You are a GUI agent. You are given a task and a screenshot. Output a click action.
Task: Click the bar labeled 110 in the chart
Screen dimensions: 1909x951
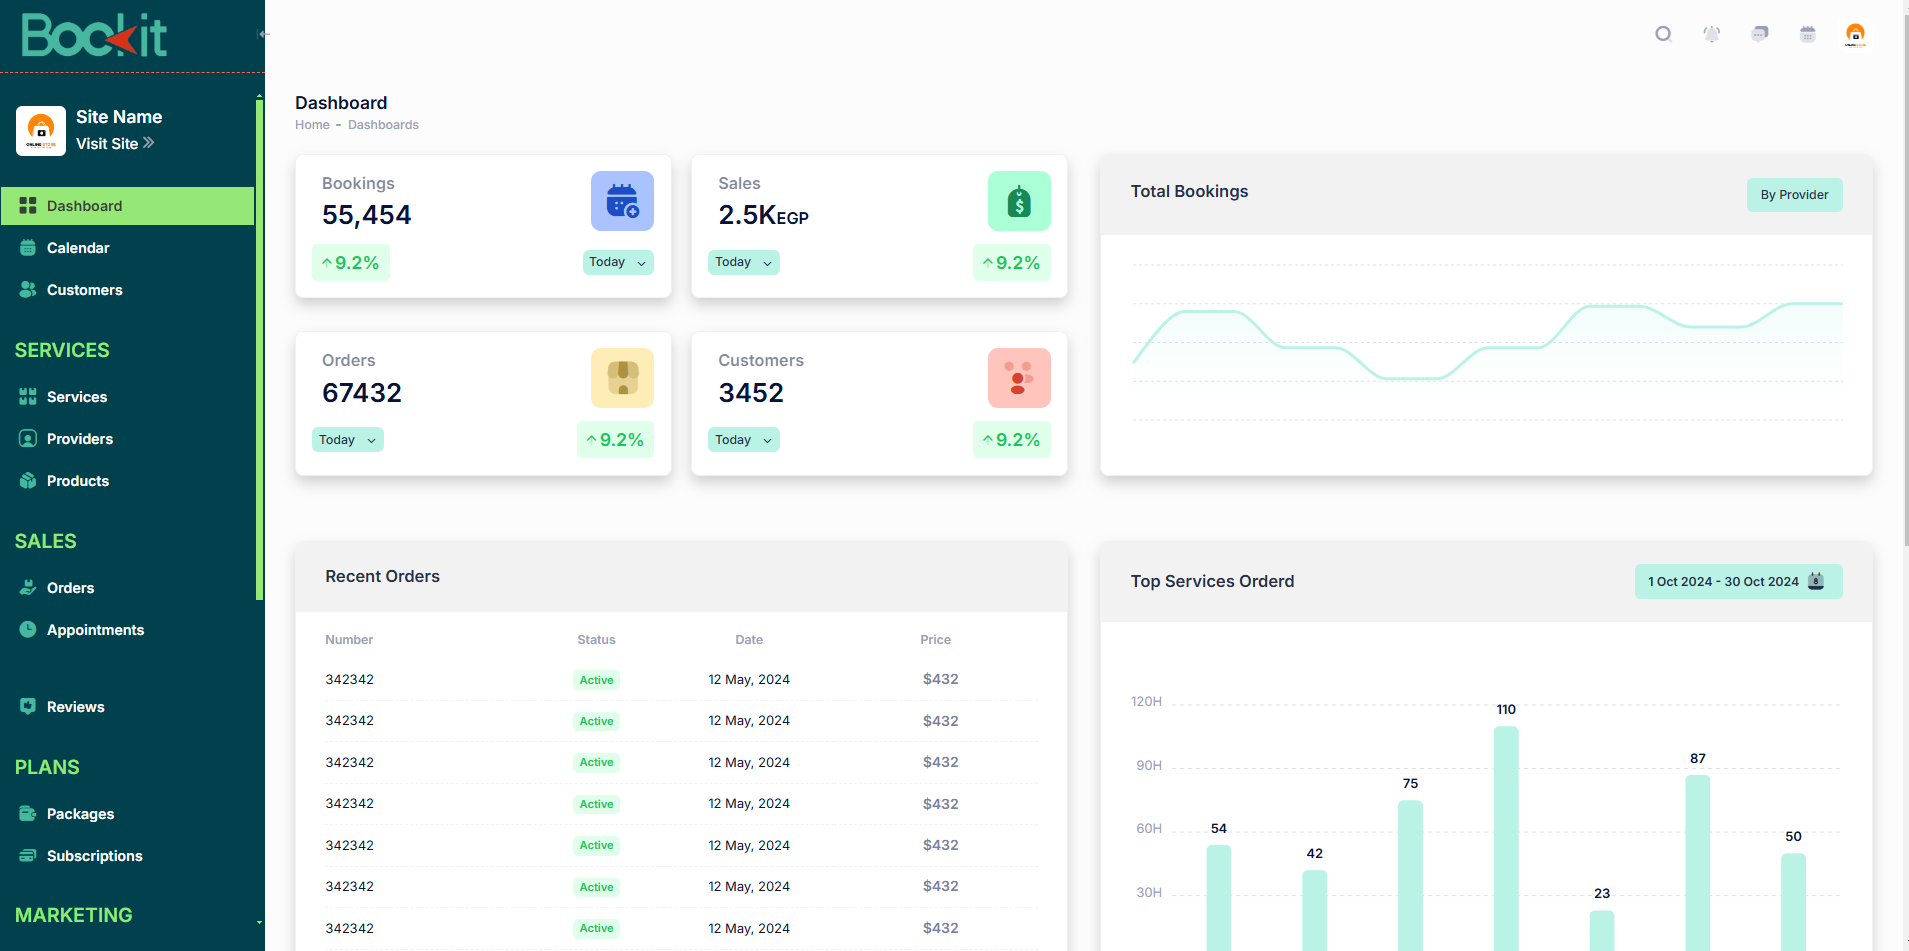[x=1506, y=838]
